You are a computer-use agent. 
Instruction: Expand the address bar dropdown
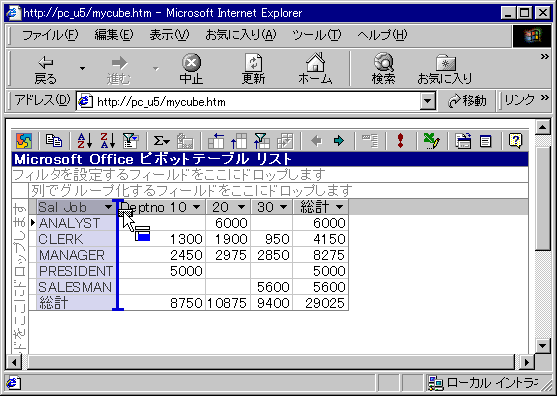coord(427,102)
